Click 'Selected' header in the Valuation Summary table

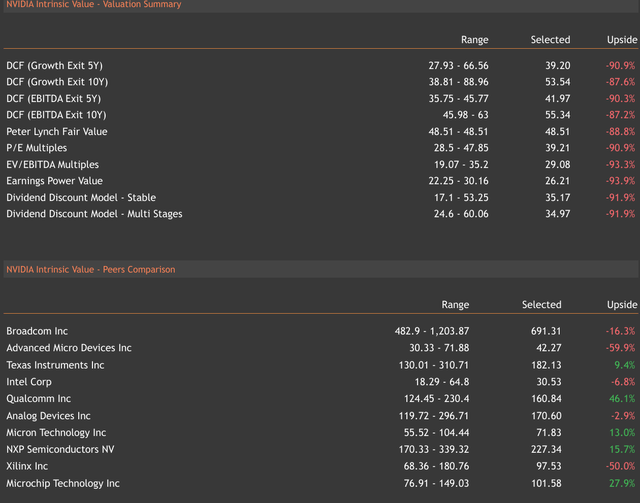550,40
